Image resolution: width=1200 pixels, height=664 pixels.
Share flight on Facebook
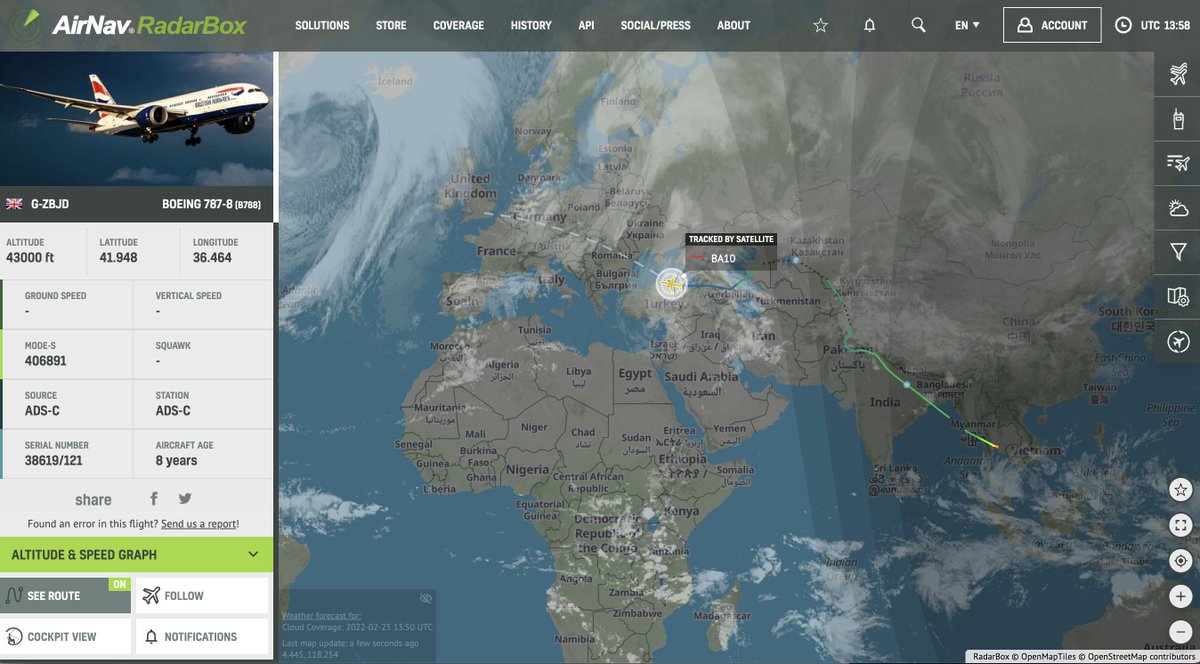coord(154,499)
